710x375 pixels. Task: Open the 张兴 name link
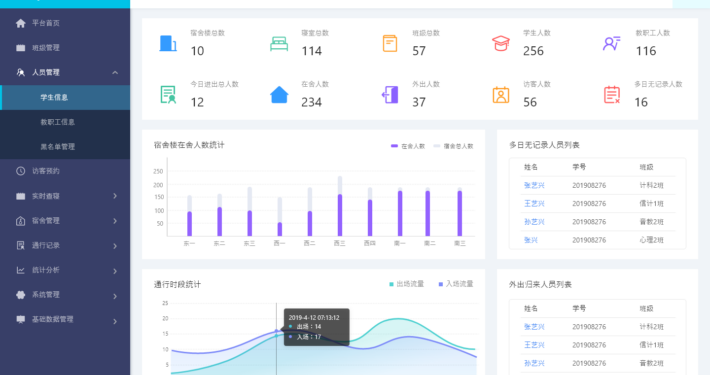pyautogui.click(x=531, y=240)
